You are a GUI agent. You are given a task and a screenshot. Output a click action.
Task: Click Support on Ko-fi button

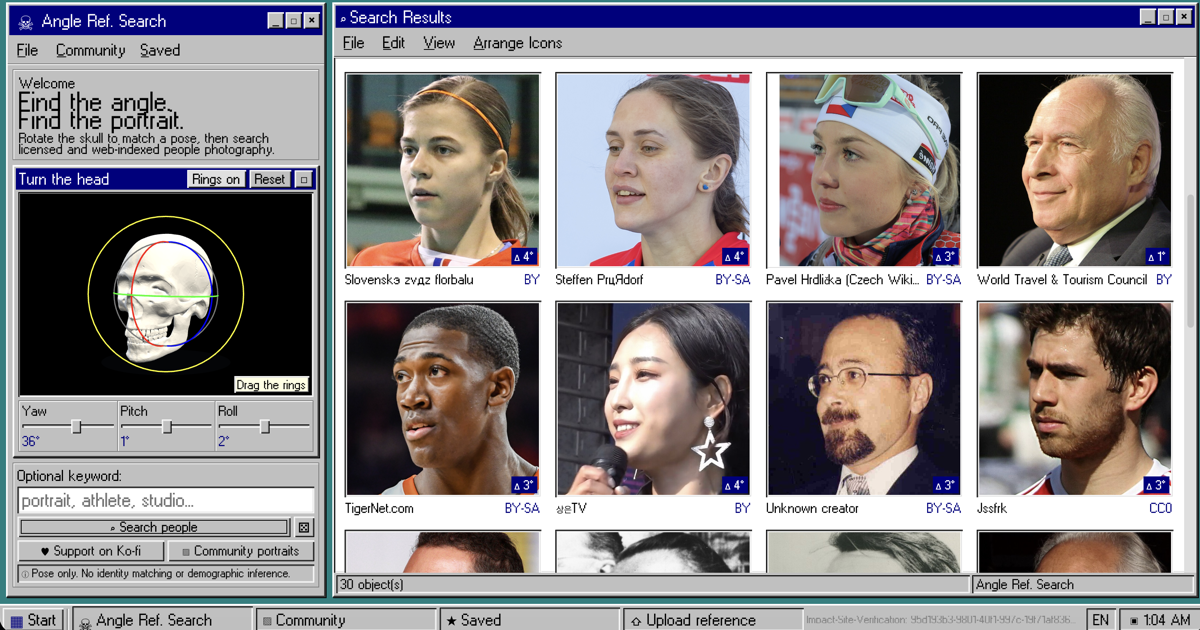91,551
